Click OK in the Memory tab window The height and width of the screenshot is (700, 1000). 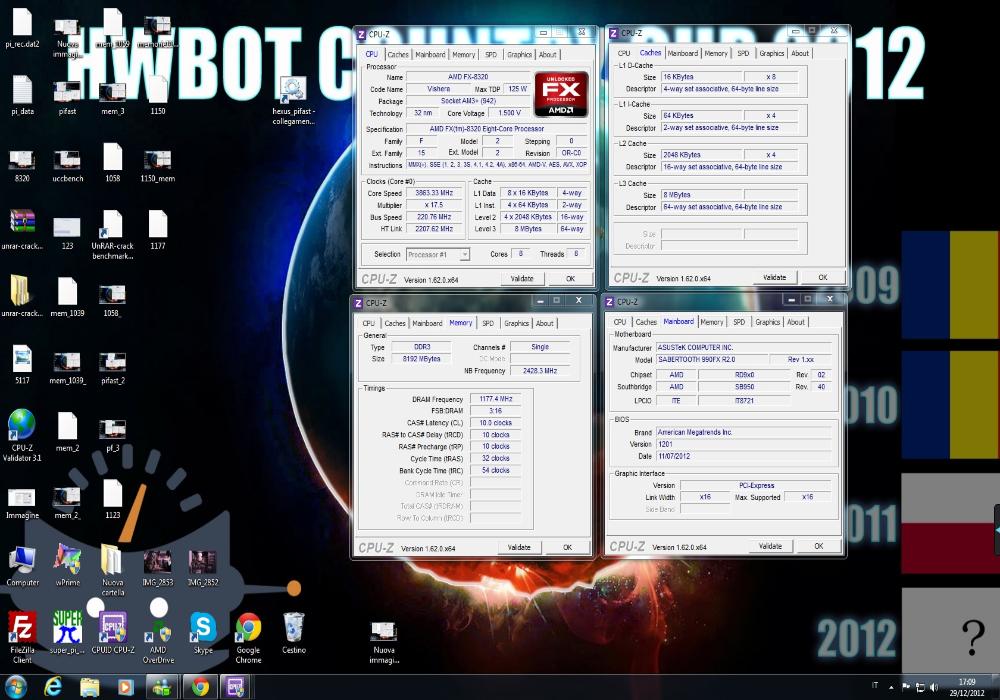pos(568,547)
